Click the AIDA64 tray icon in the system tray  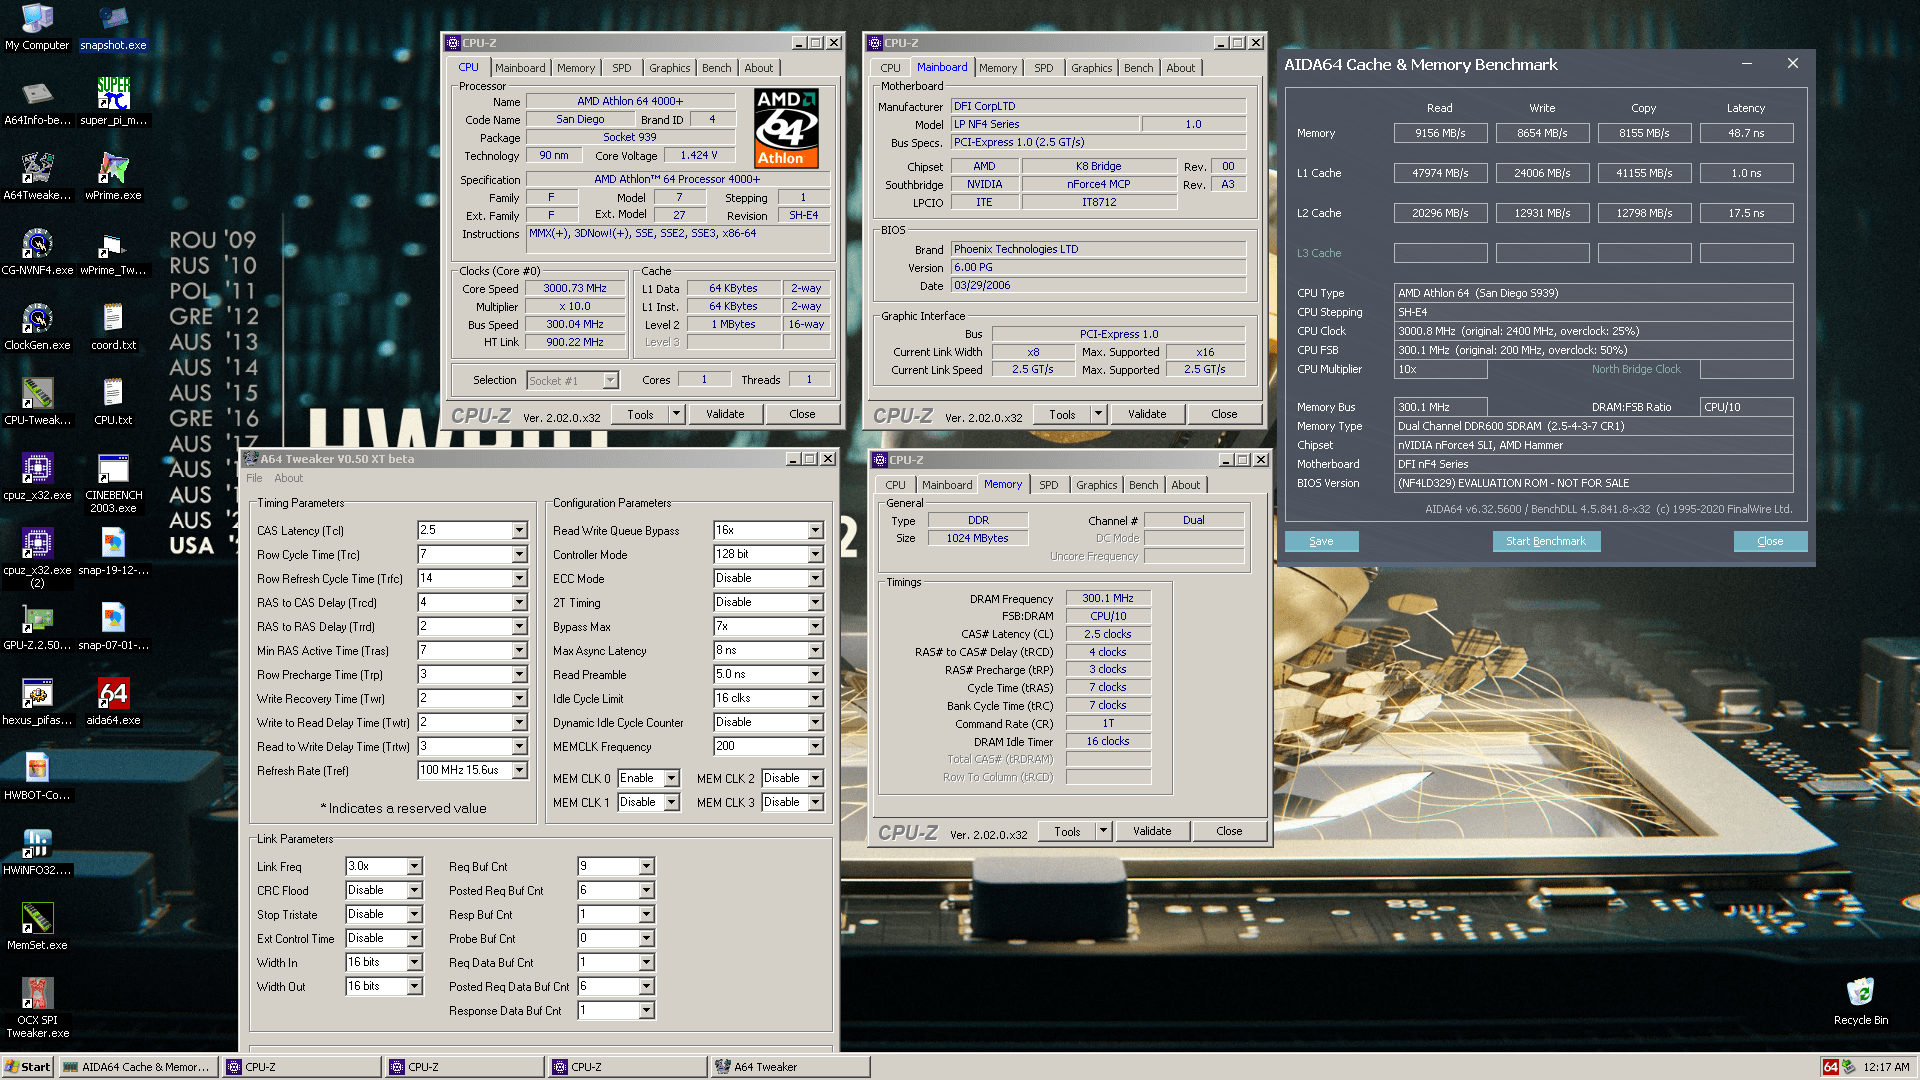pos(1830,1067)
